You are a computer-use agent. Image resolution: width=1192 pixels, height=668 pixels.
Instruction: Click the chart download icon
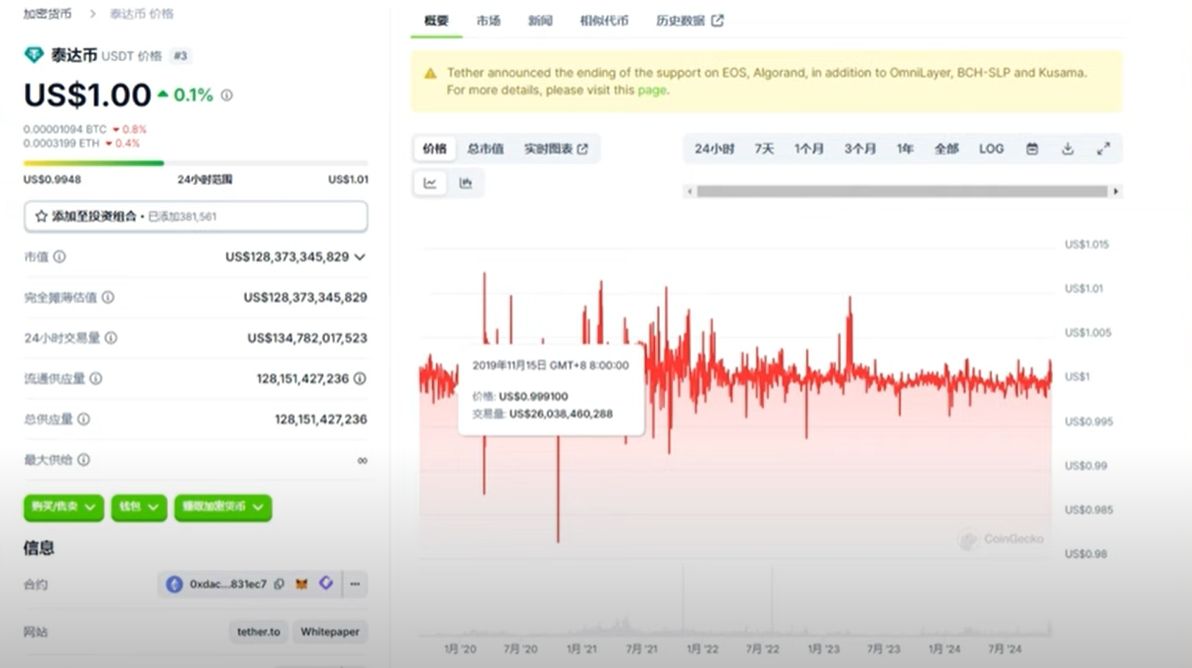coord(1068,148)
